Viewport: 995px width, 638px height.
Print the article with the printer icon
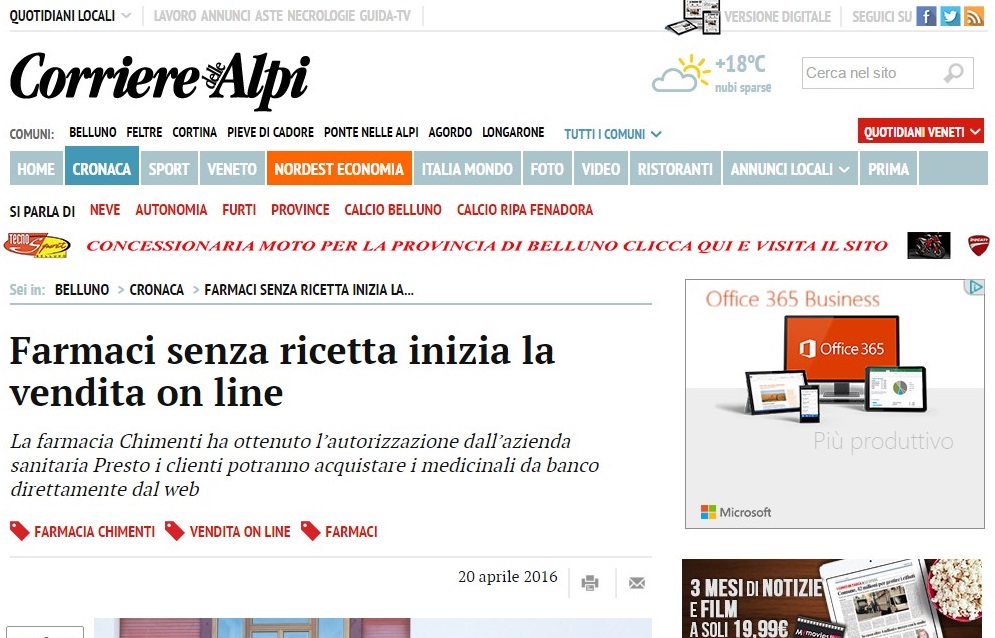coord(590,582)
